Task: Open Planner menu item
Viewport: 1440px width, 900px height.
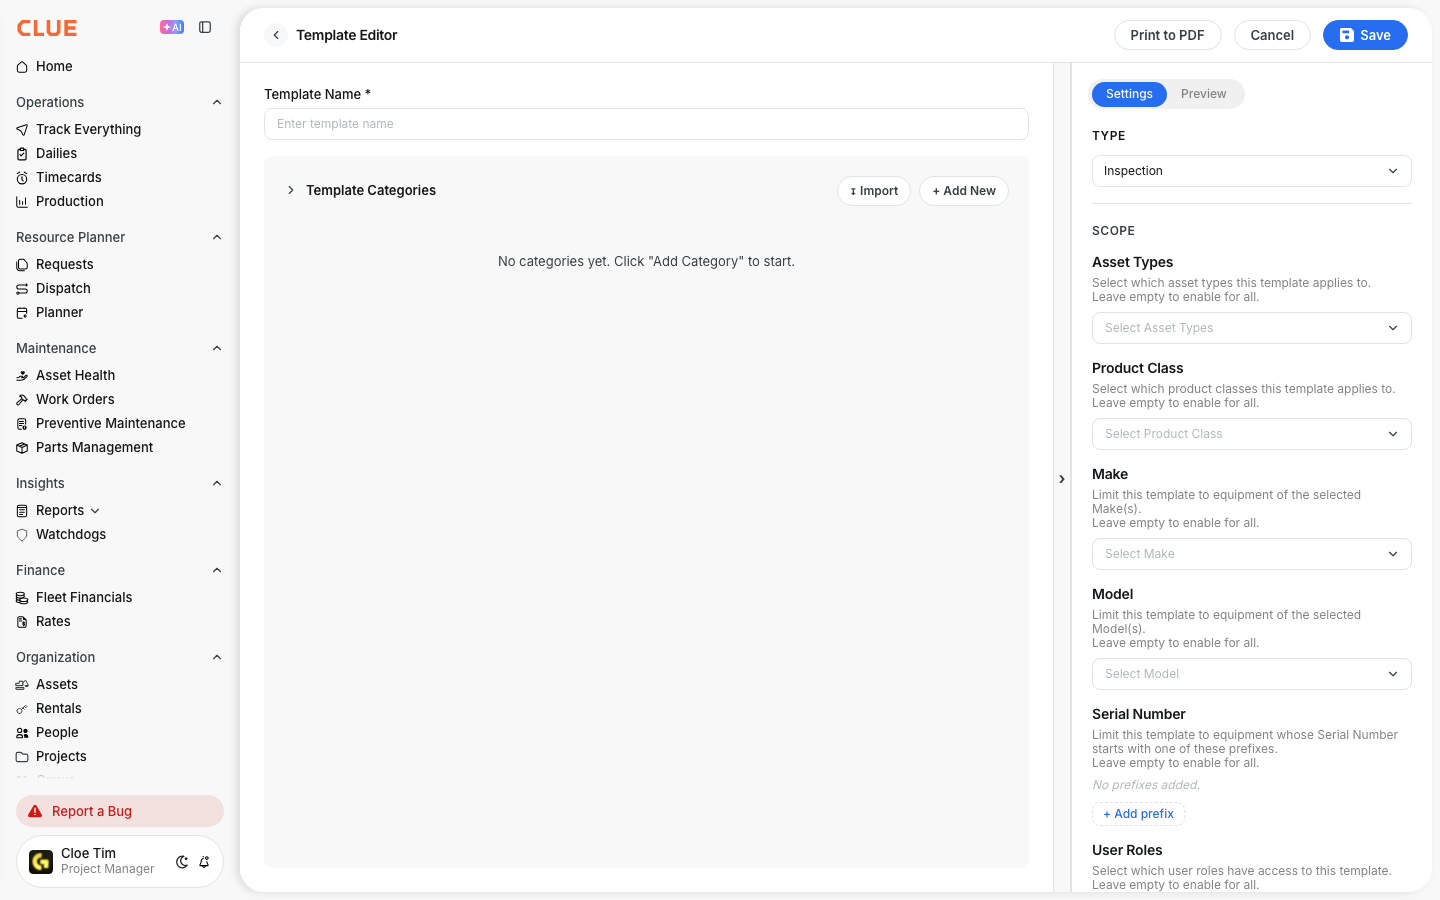Action: pos(59,312)
